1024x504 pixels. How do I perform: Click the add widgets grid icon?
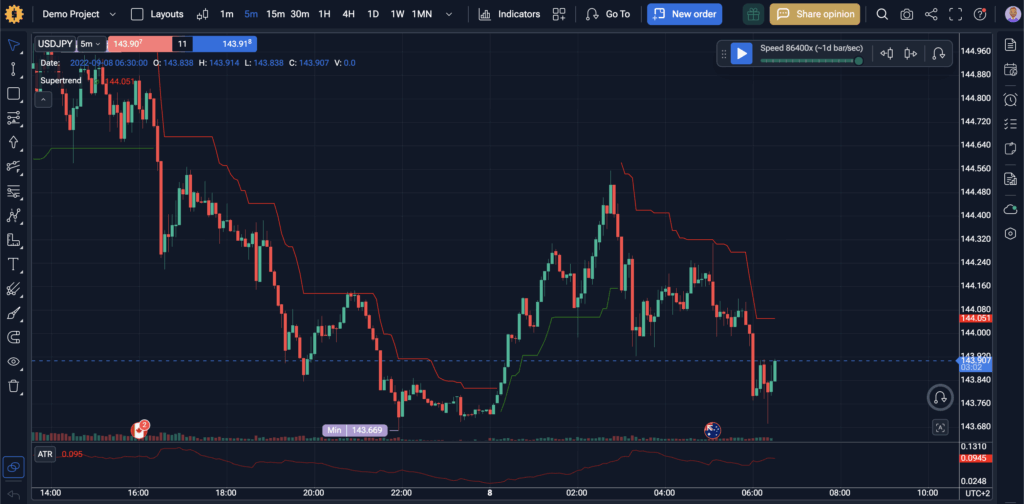point(558,14)
